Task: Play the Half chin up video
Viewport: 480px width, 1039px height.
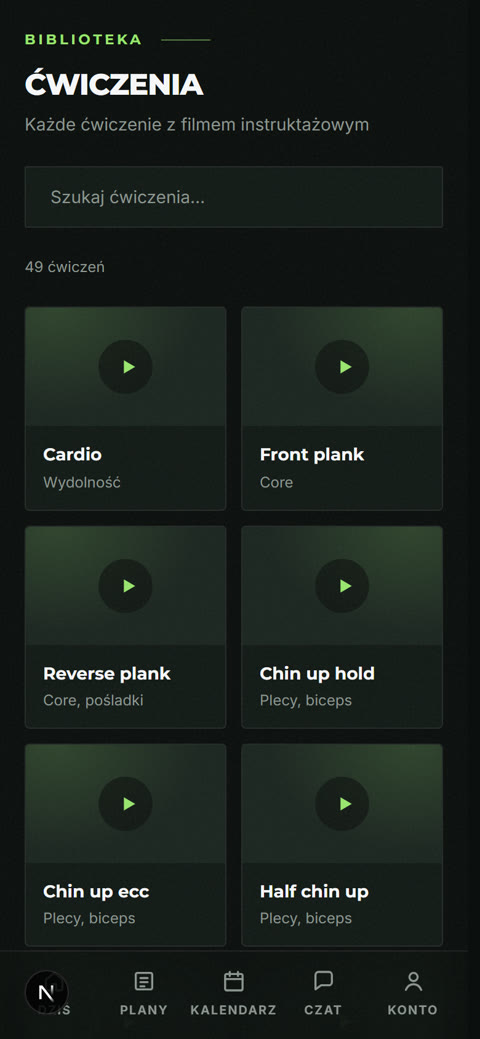Action: 342,804
